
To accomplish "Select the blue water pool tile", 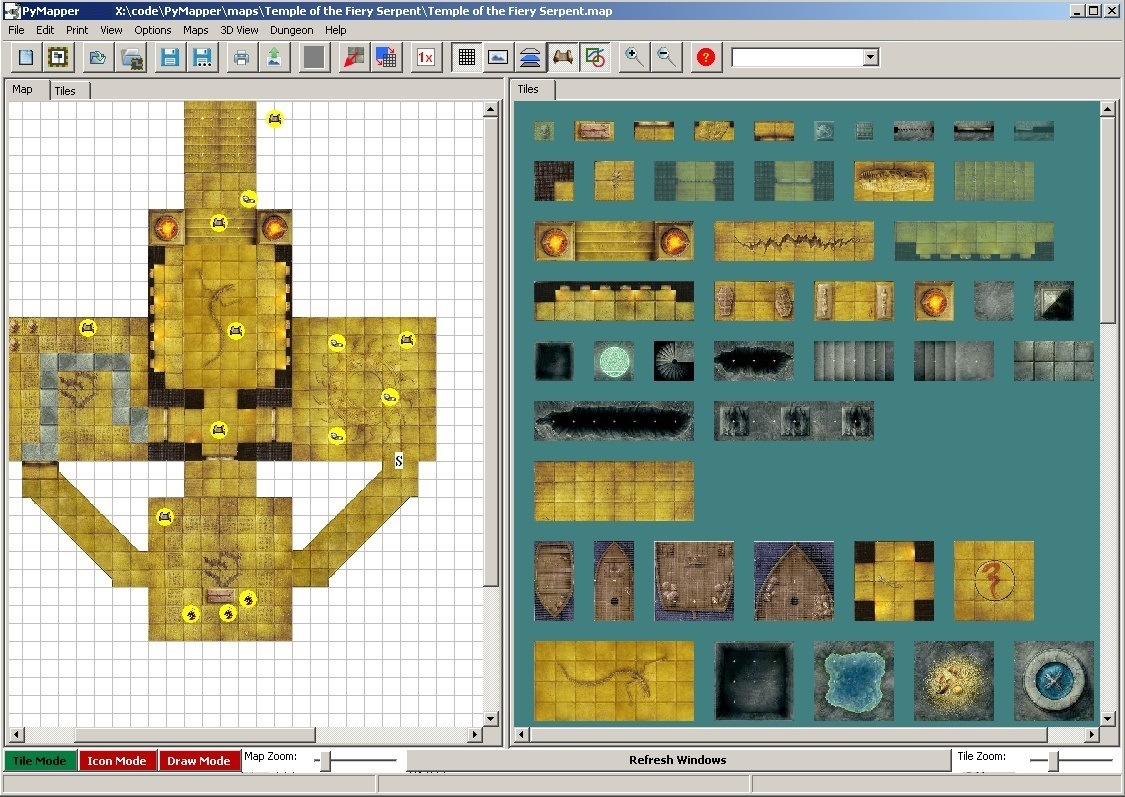I will (854, 681).
